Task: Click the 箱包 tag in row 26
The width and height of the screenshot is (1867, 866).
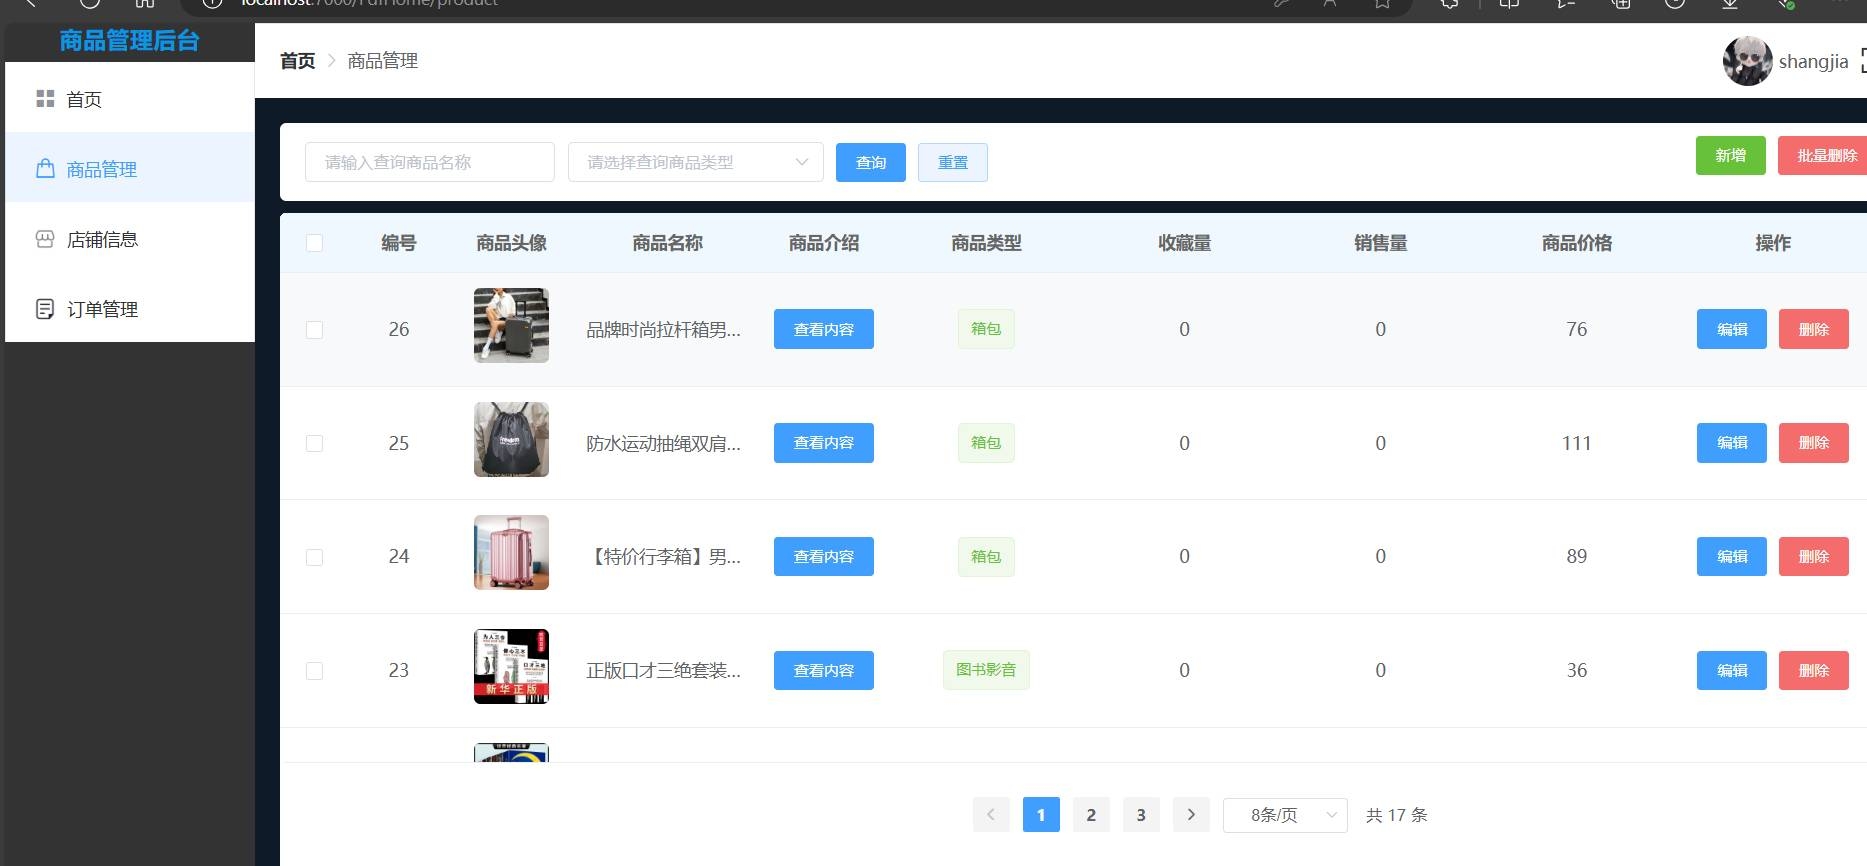Action: click(x=986, y=329)
